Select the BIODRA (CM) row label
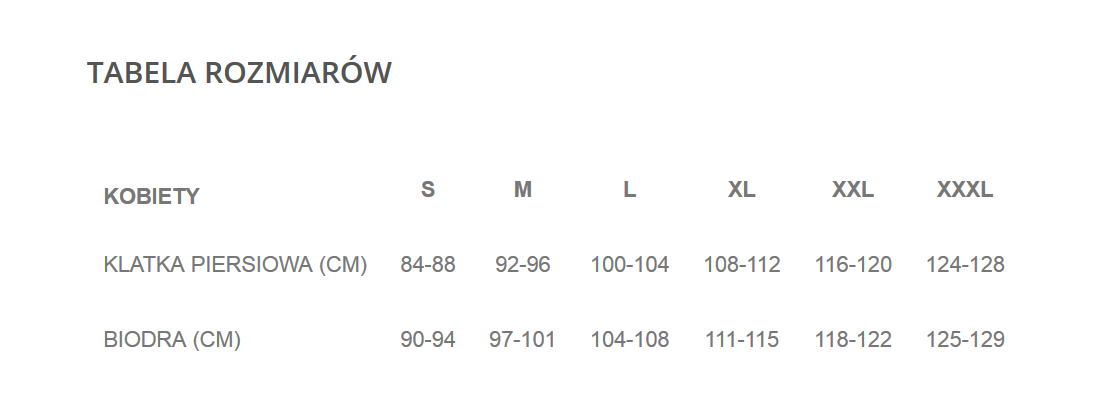1099x407 pixels. 172,340
